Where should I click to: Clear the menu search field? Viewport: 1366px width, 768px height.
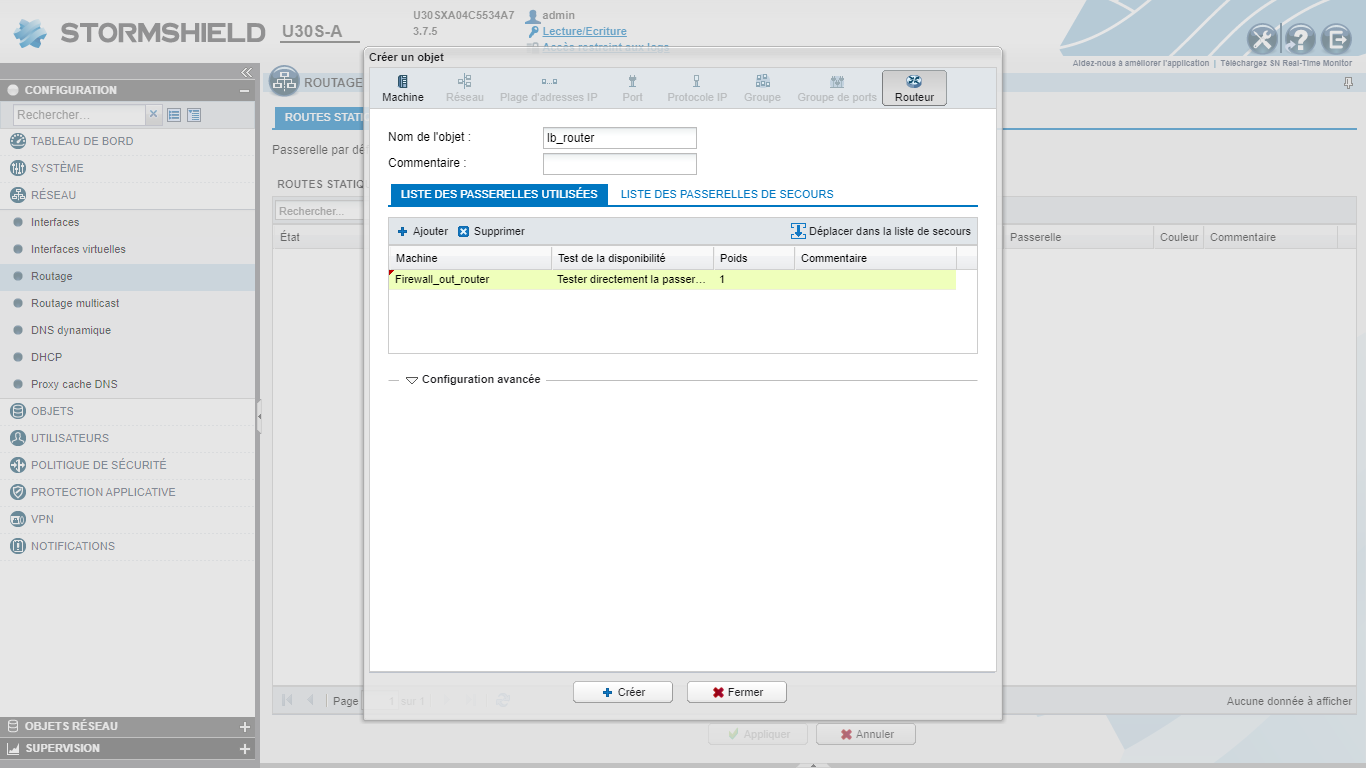tap(154, 115)
